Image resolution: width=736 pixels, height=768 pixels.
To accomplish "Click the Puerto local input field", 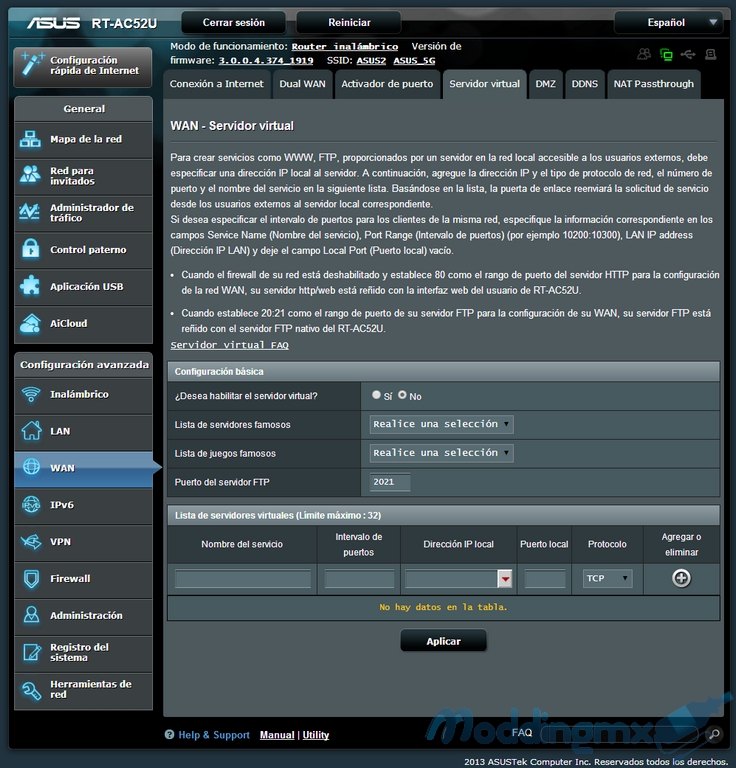I will pos(545,579).
